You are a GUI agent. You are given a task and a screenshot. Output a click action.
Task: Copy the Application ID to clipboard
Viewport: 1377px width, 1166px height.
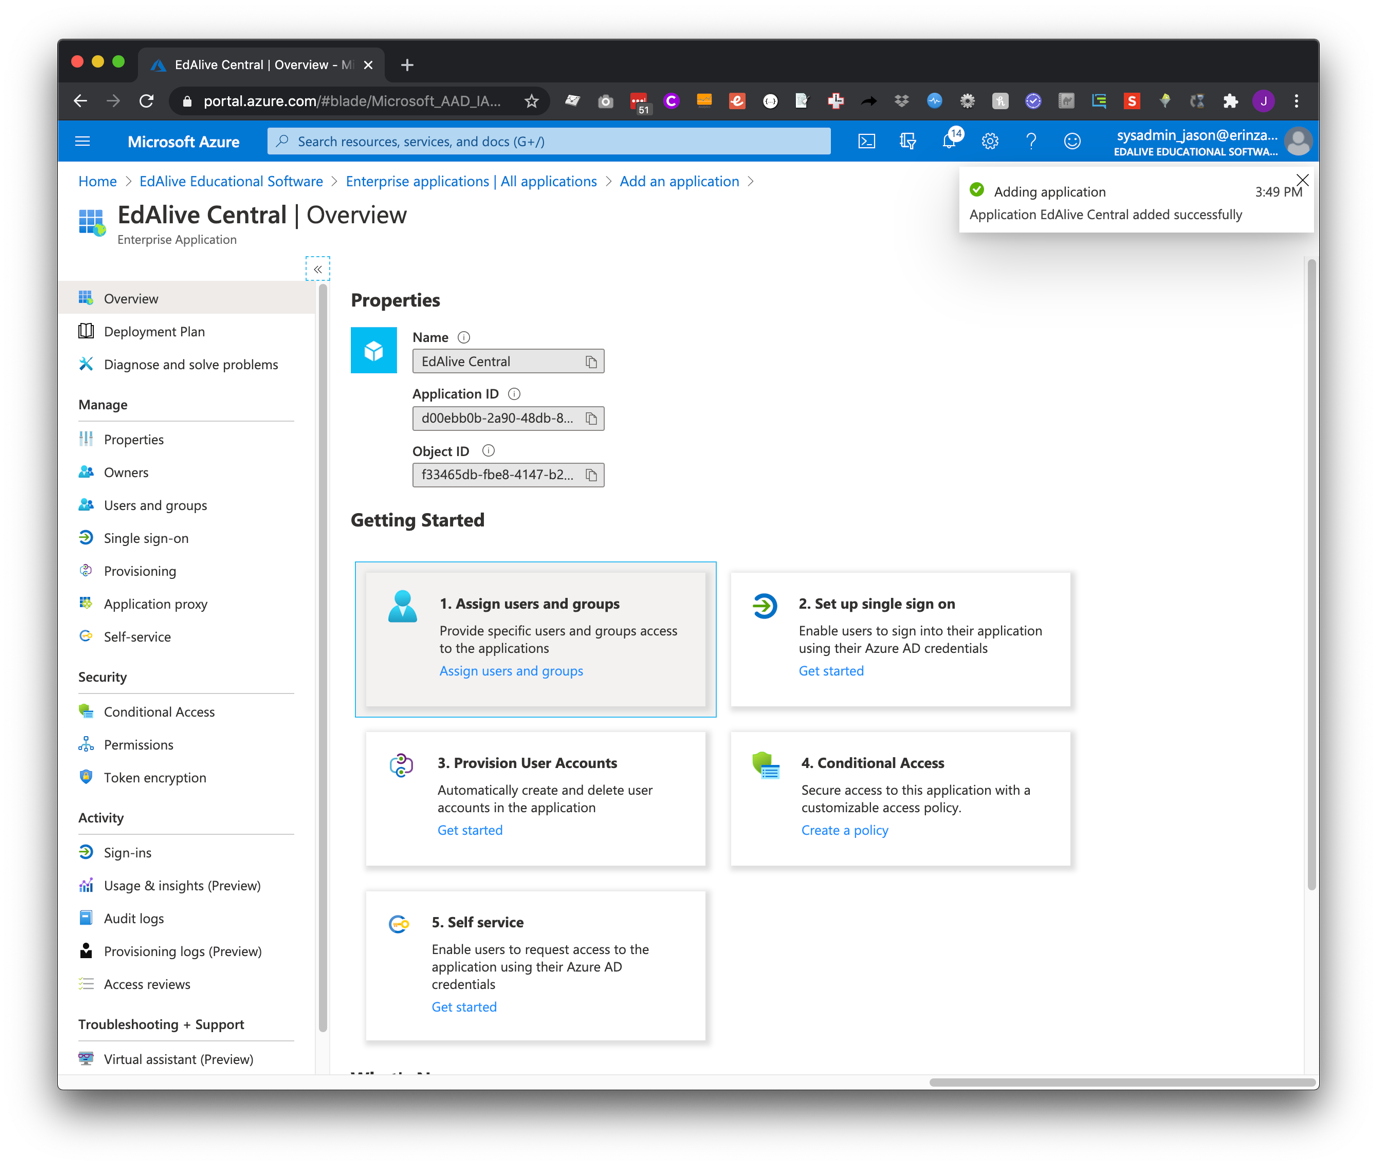591,419
